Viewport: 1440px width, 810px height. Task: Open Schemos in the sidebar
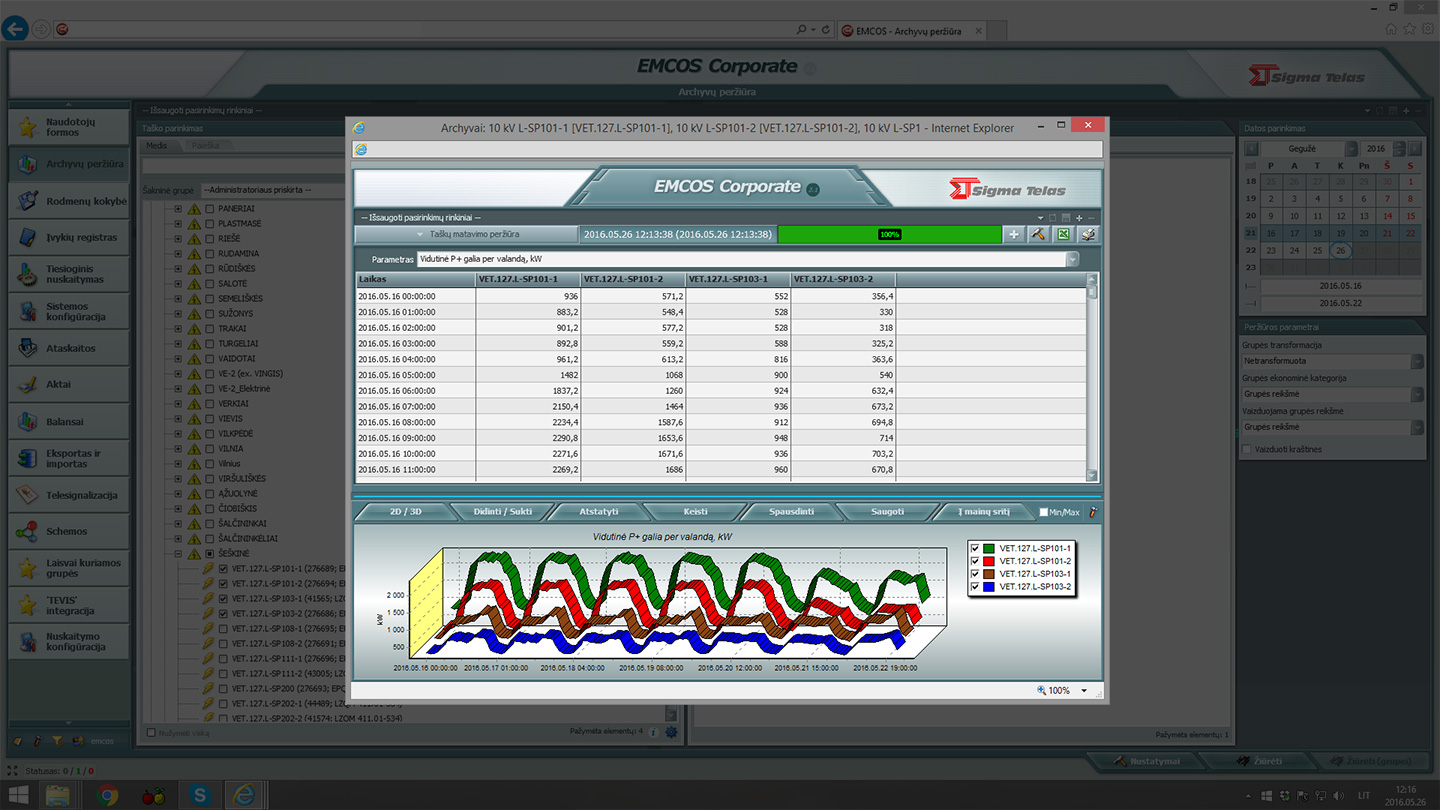tap(69, 532)
